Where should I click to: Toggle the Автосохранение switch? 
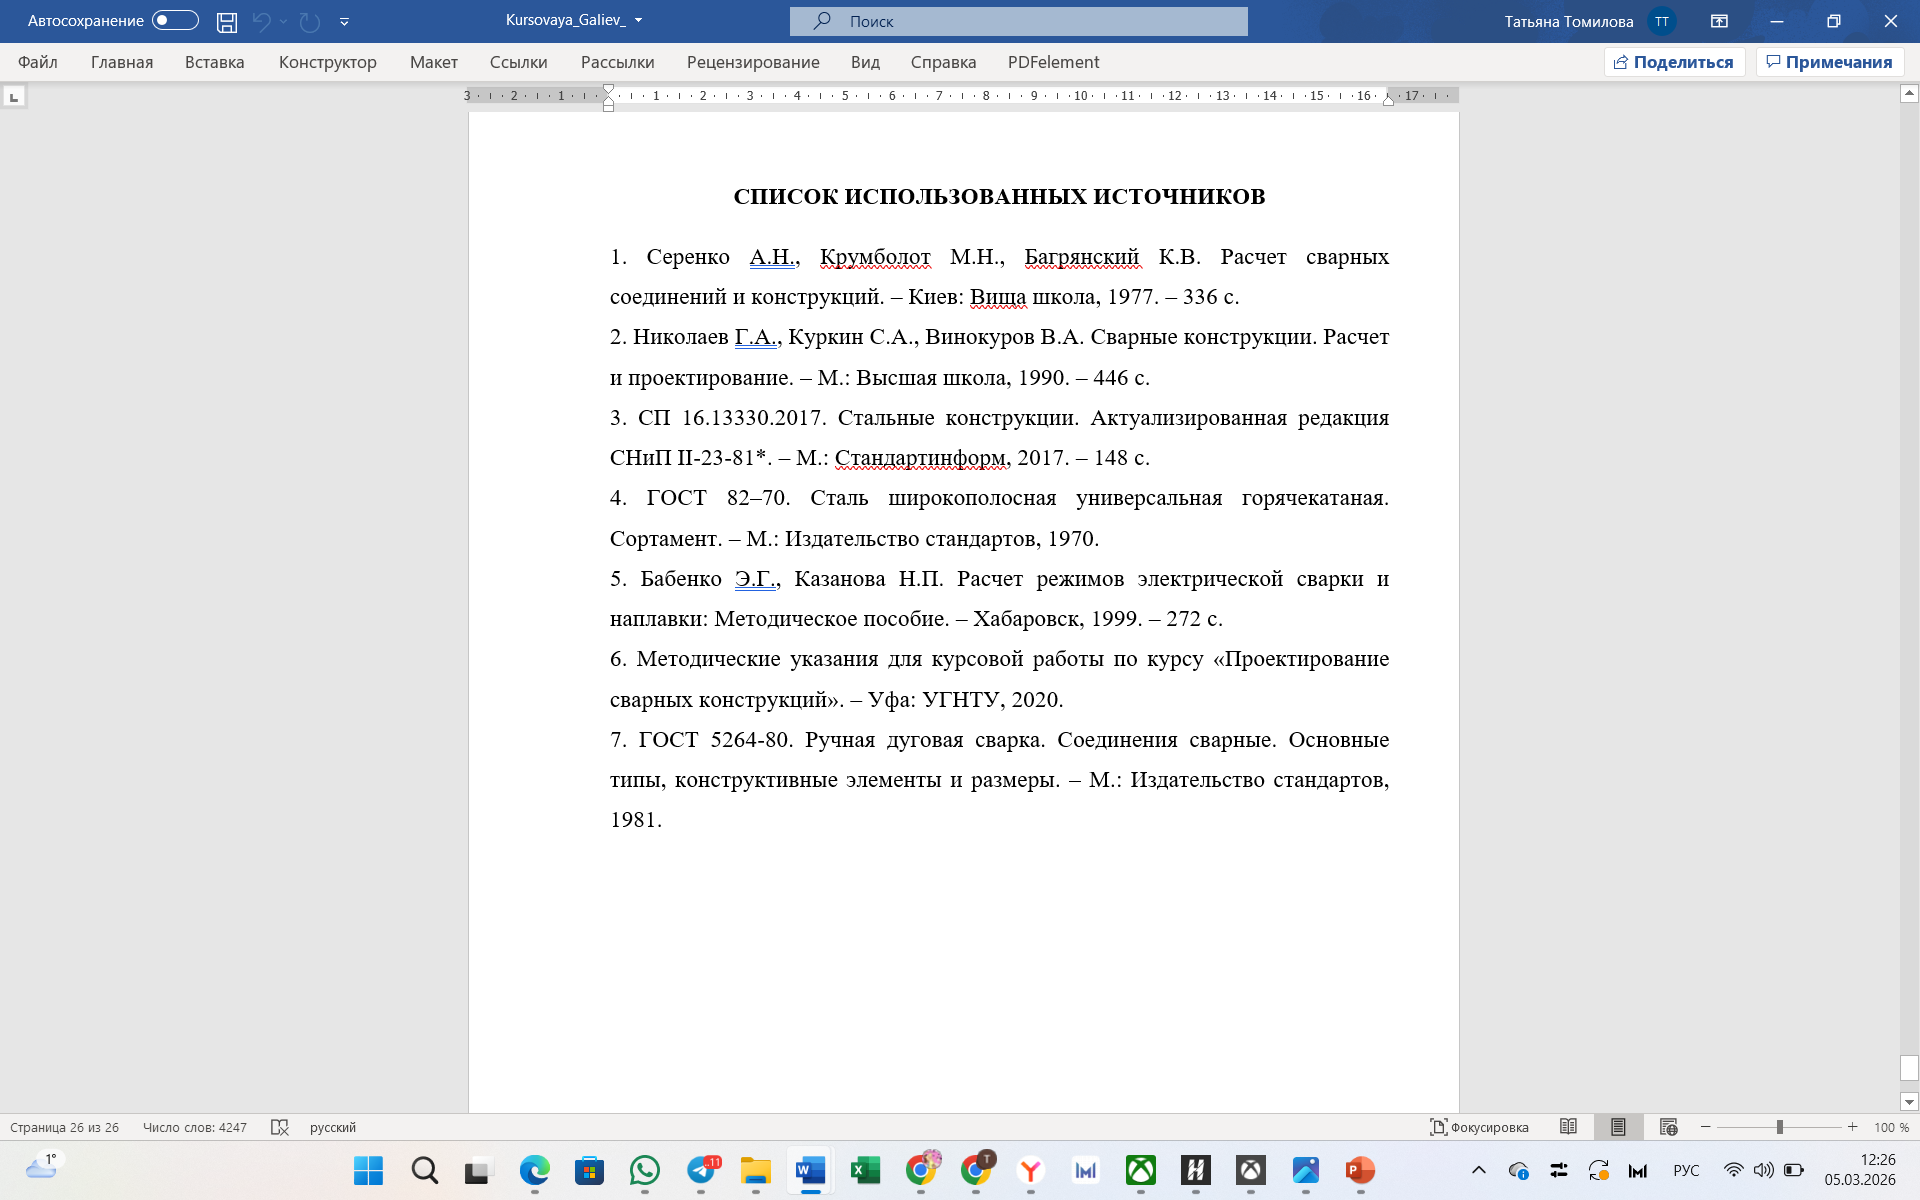click(175, 21)
